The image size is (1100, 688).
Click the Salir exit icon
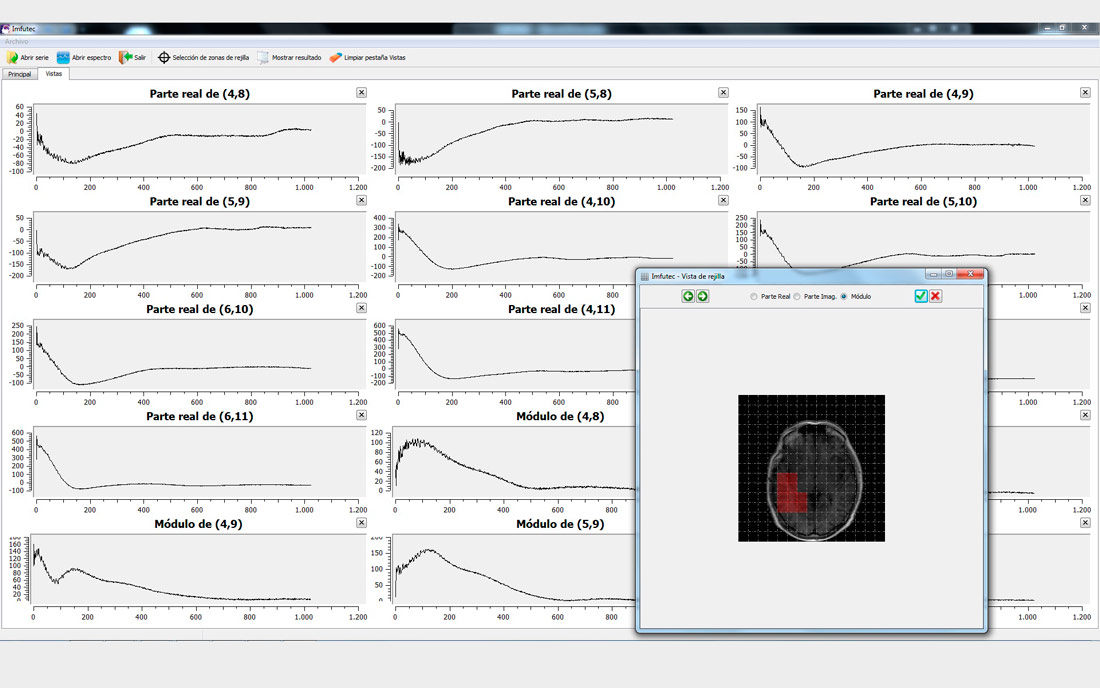pyautogui.click(x=126, y=58)
